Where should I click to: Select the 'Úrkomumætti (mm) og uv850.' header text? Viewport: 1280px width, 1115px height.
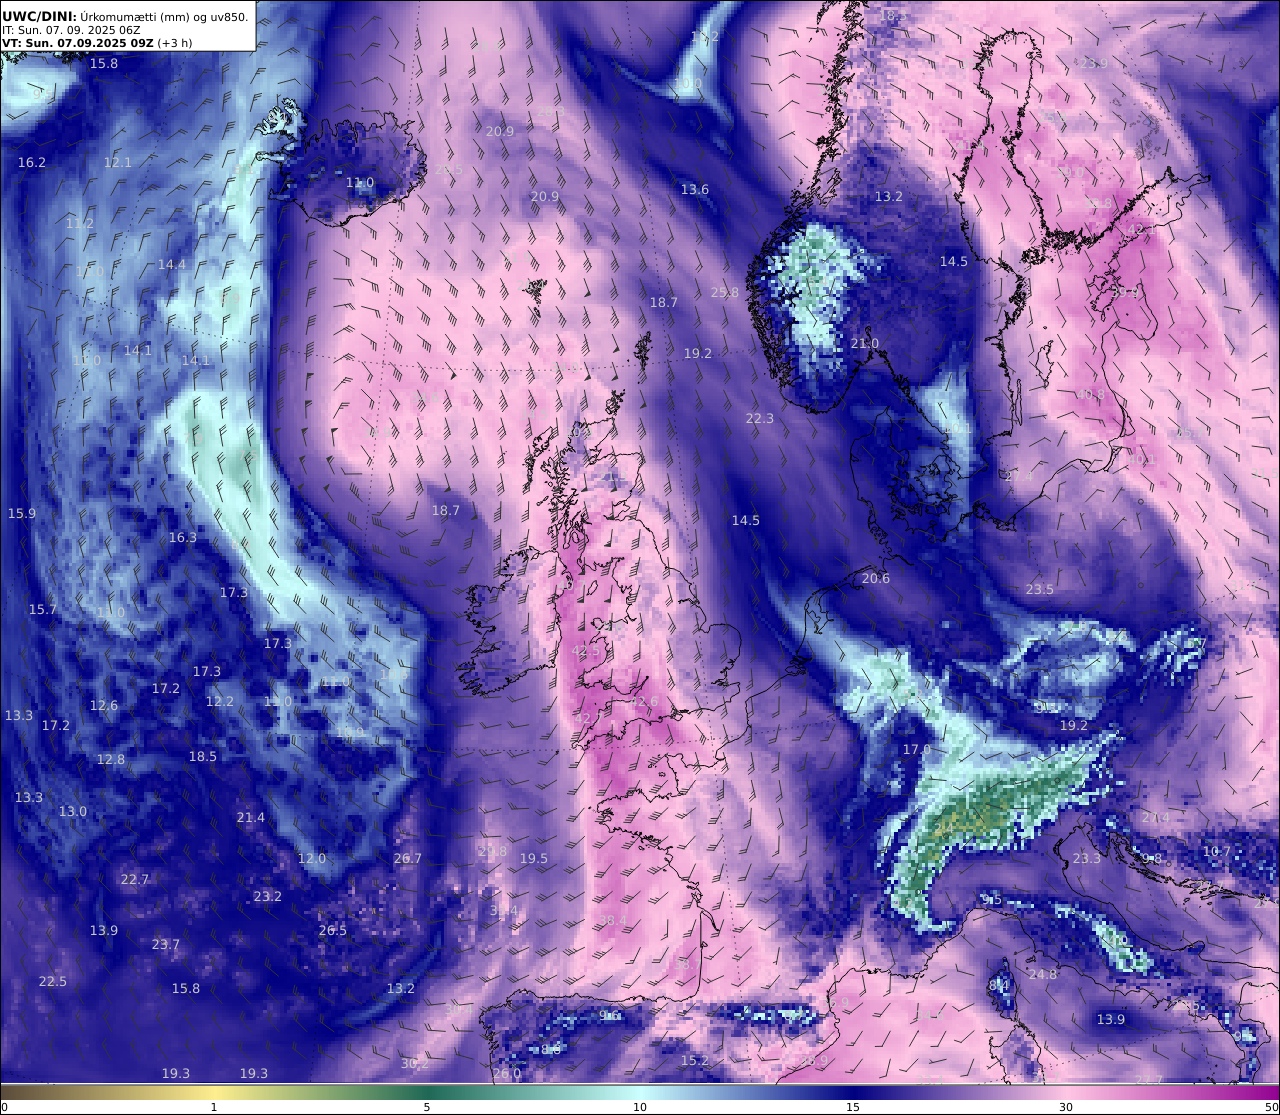[x=164, y=16]
